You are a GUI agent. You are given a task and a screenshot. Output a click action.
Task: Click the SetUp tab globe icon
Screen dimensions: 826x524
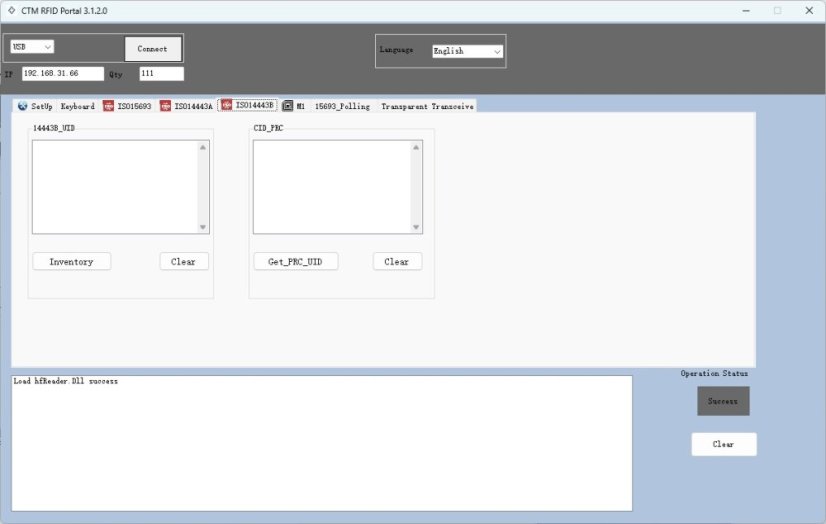click(x=22, y=106)
